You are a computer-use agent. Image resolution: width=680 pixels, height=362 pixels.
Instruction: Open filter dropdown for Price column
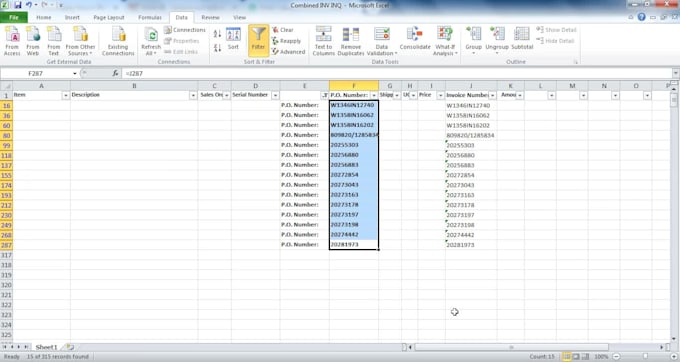[440, 95]
